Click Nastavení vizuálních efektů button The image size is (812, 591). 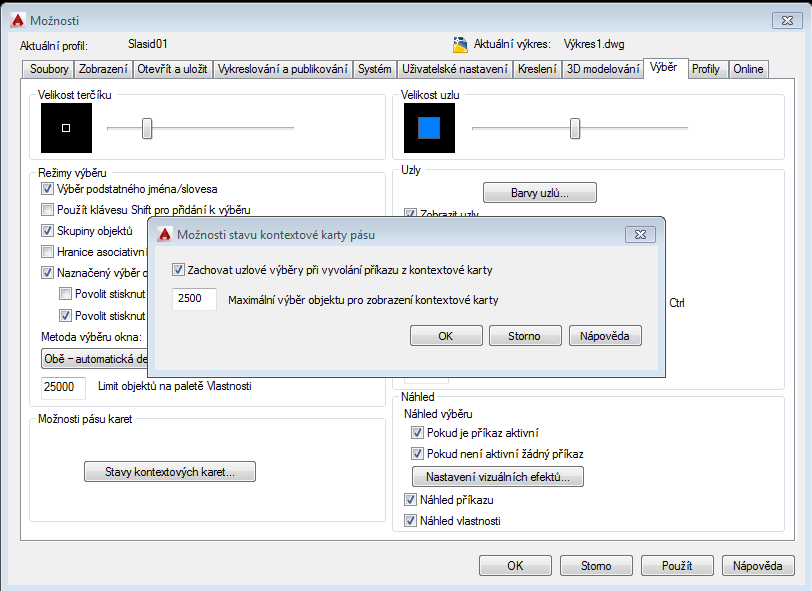[x=497, y=477]
